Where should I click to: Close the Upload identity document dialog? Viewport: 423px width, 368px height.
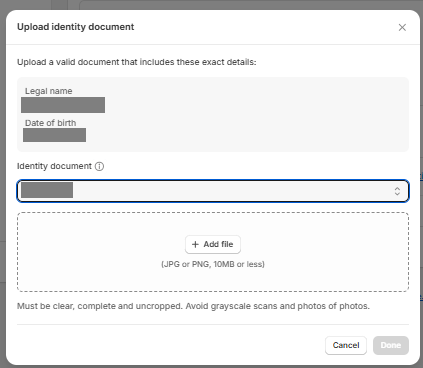tap(402, 27)
